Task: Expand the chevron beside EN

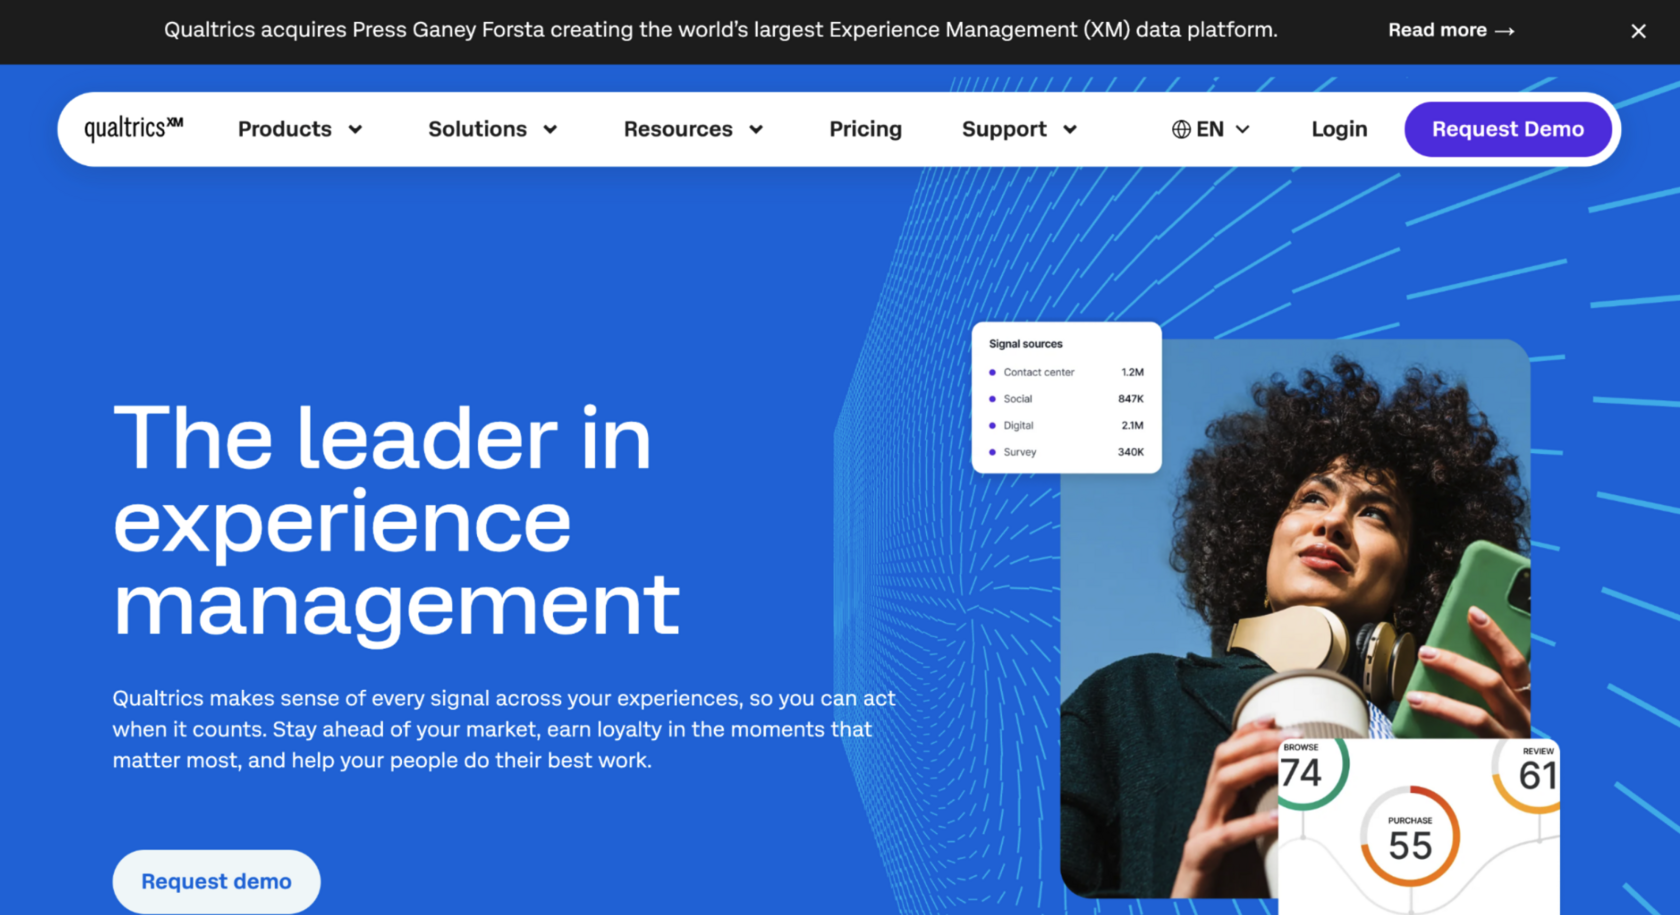Action: click(x=1243, y=130)
